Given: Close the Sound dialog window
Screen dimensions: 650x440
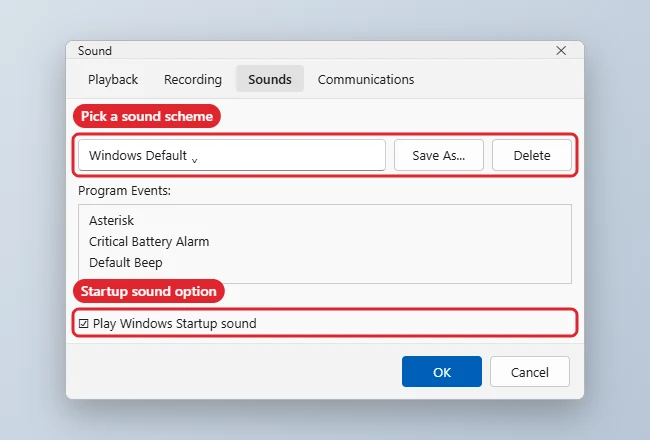Looking at the screenshot, I should coord(561,51).
